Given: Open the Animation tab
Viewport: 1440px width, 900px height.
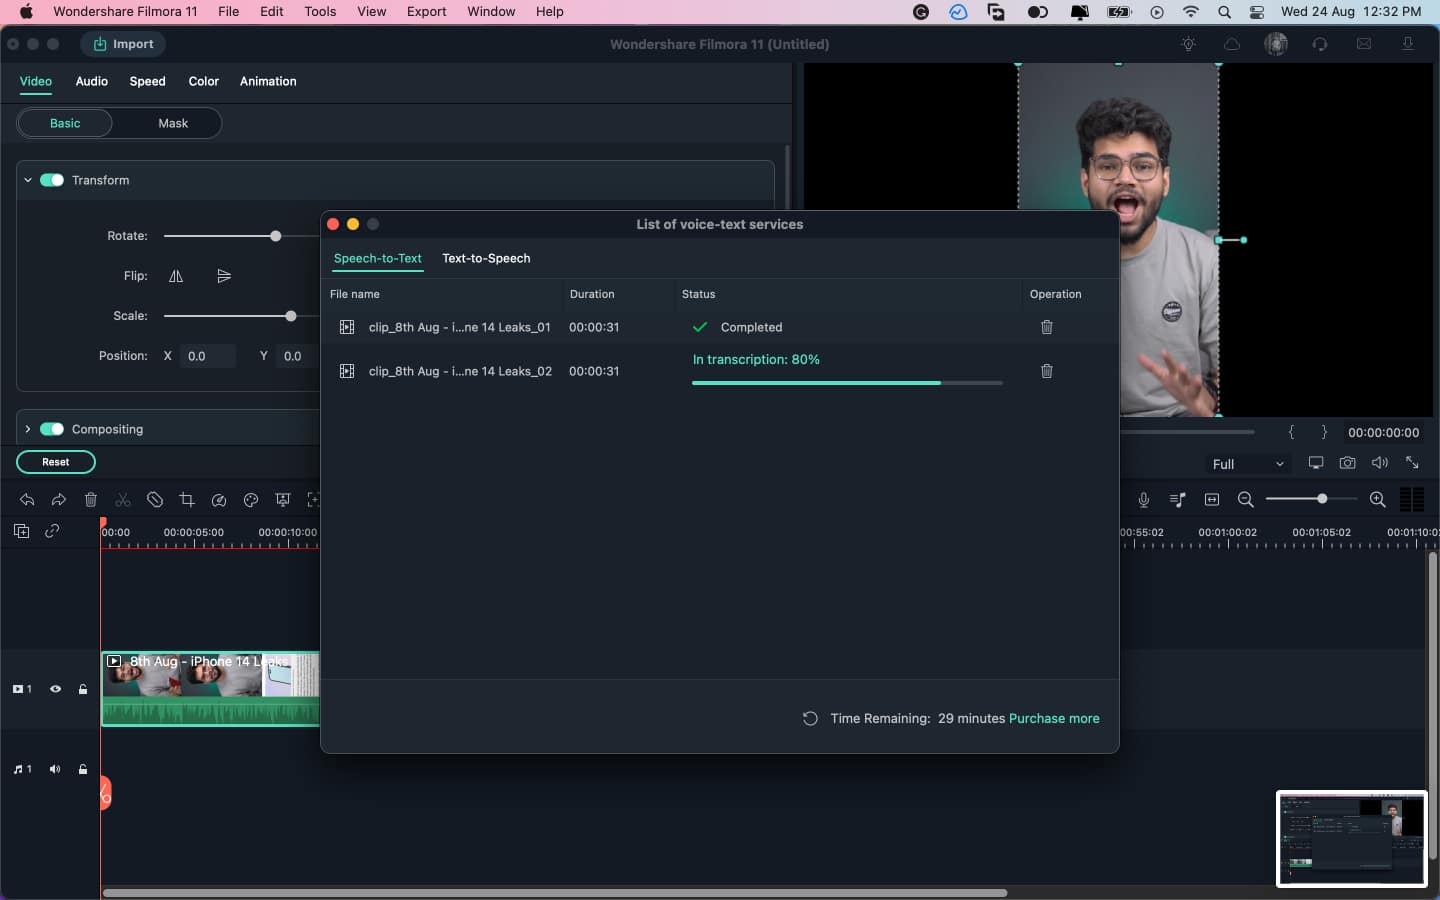Looking at the screenshot, I should click(x=268, y=81).
